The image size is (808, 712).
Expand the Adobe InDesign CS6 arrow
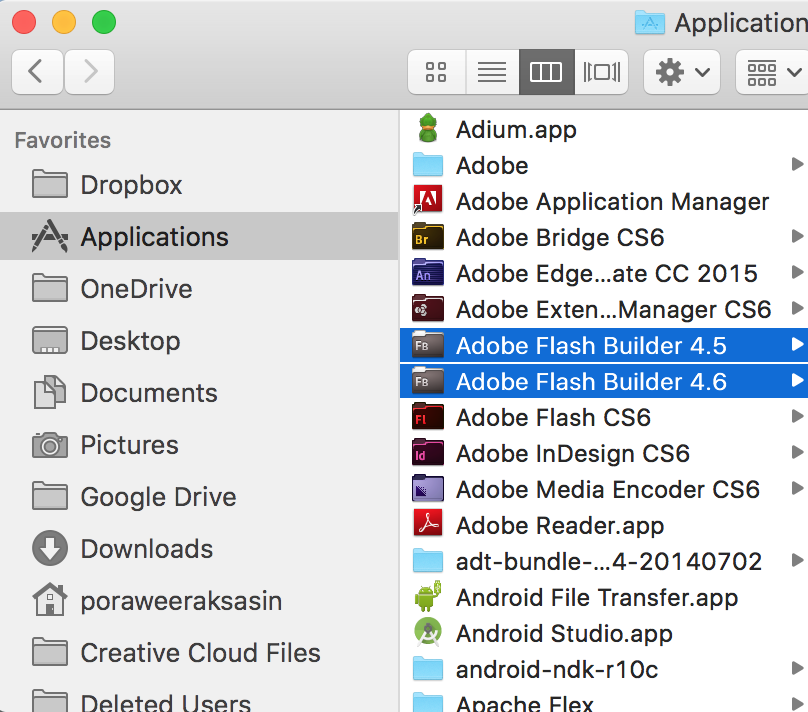797,452
